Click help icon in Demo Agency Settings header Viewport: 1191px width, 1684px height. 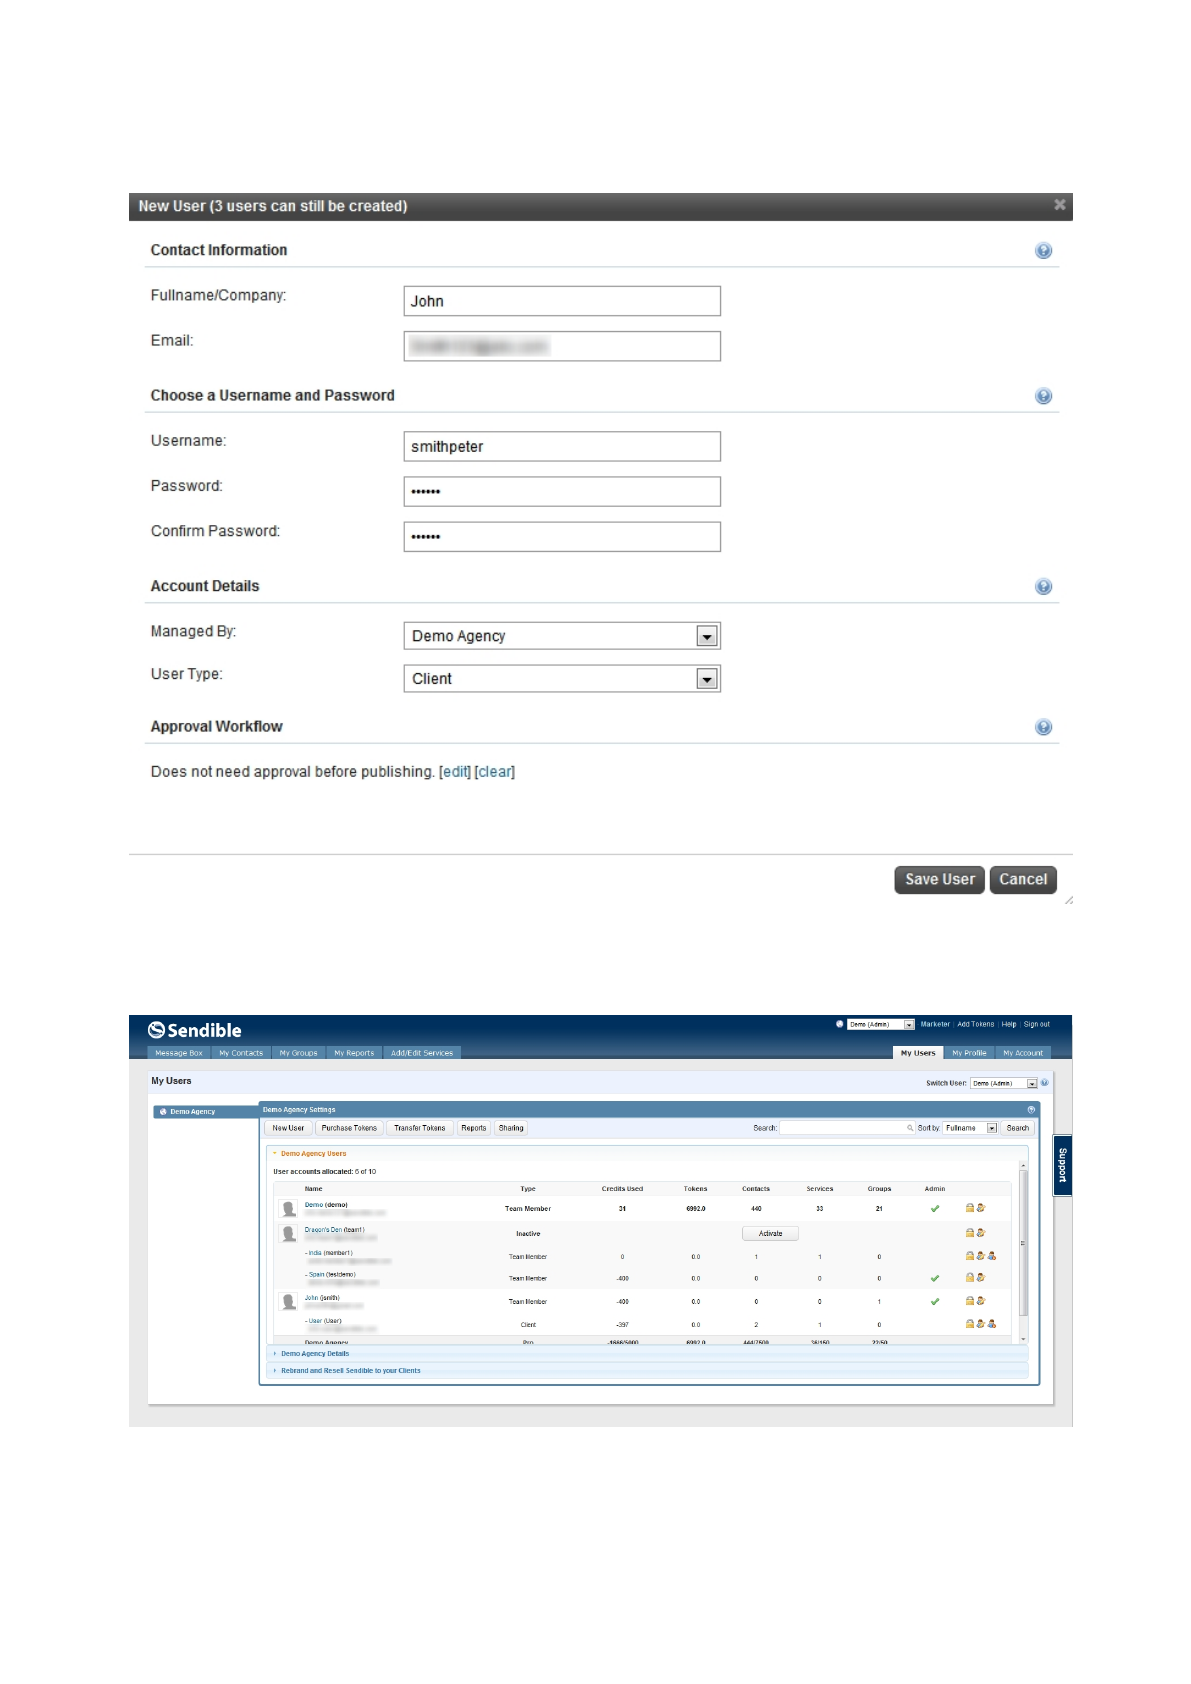[1031, 1110]
